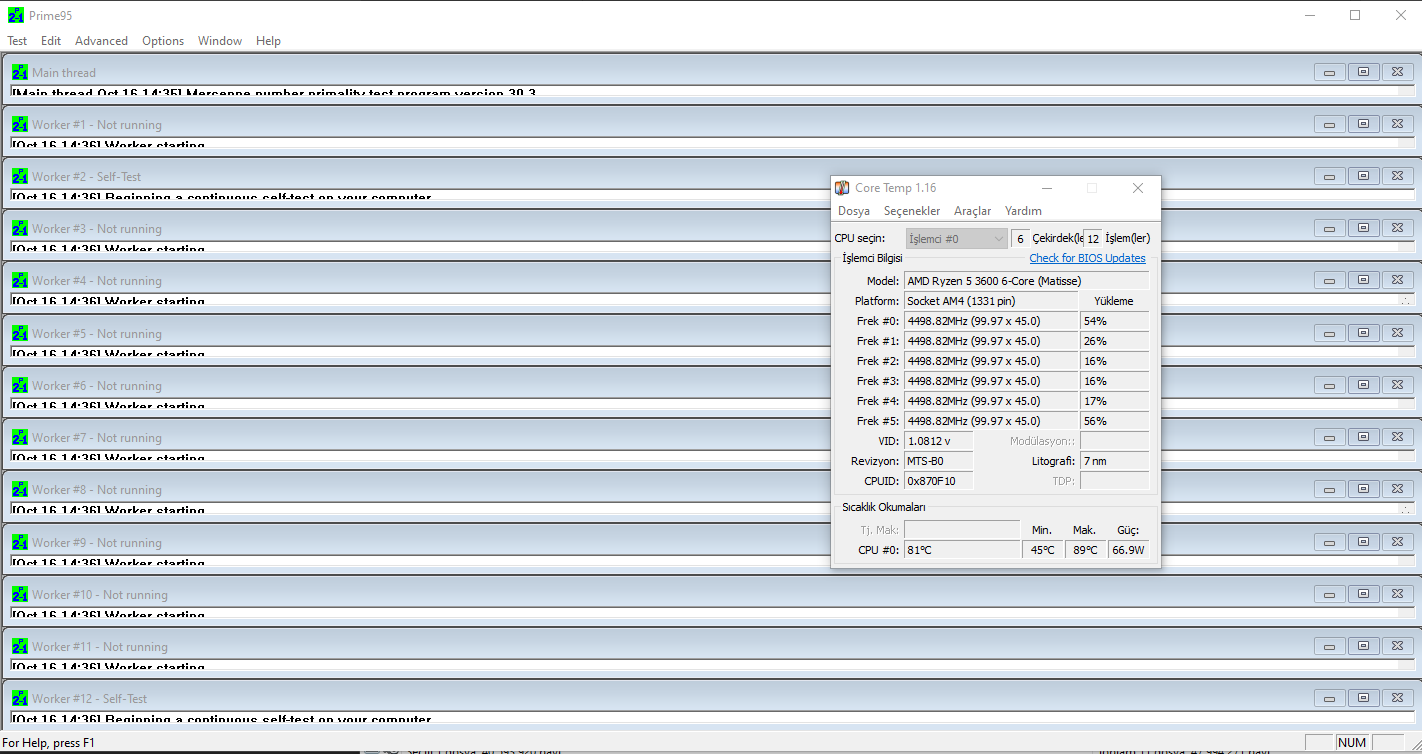This screenshot has width=1422, height=754.
Task: Minimize the Worker #11 child window
Action: [1329, 646]
